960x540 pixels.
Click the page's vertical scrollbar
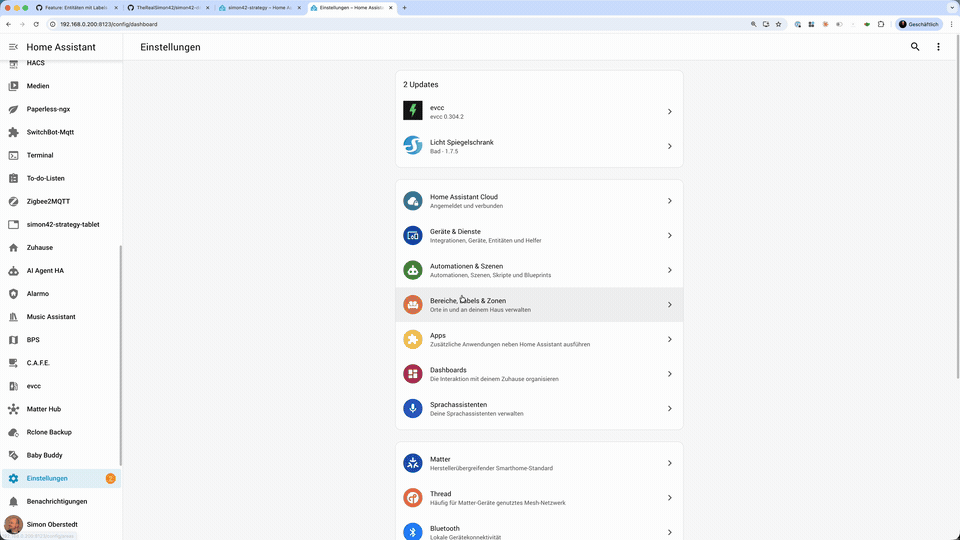point(957,205)
